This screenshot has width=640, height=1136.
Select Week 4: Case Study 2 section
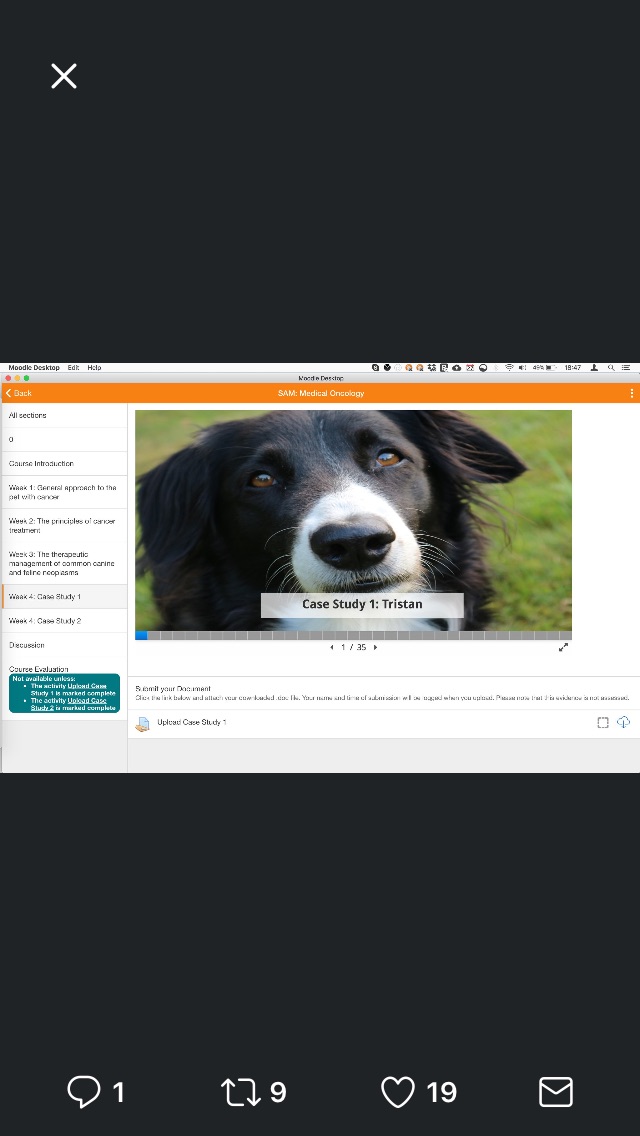click(65, 621)
